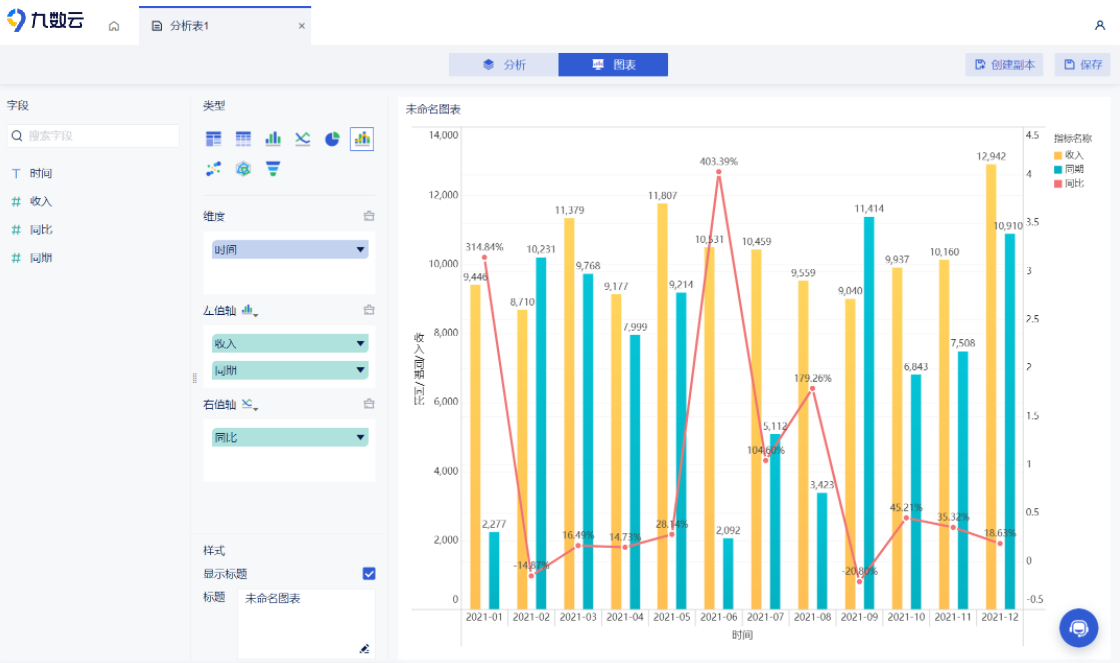Choose the radar chart type icon
The image size is (1120, 663).
coord(243,169)
